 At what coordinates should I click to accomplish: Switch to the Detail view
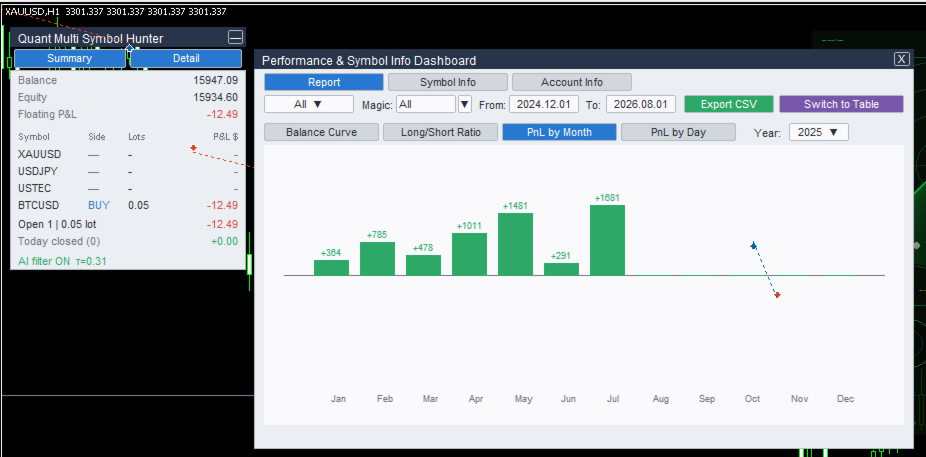point(186,58)
